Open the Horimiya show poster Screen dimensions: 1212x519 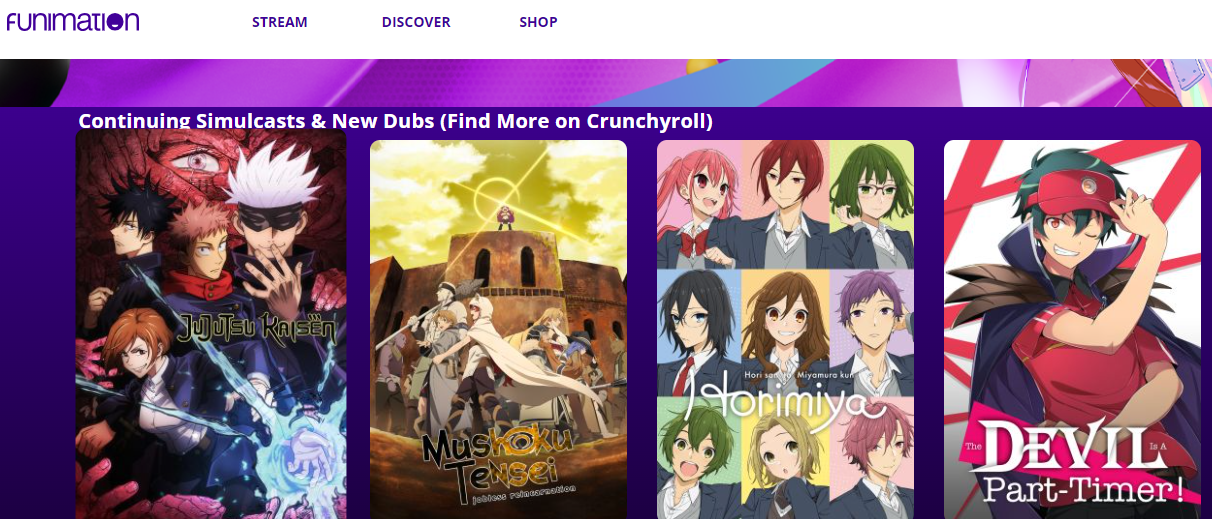[x=785, y=329]
